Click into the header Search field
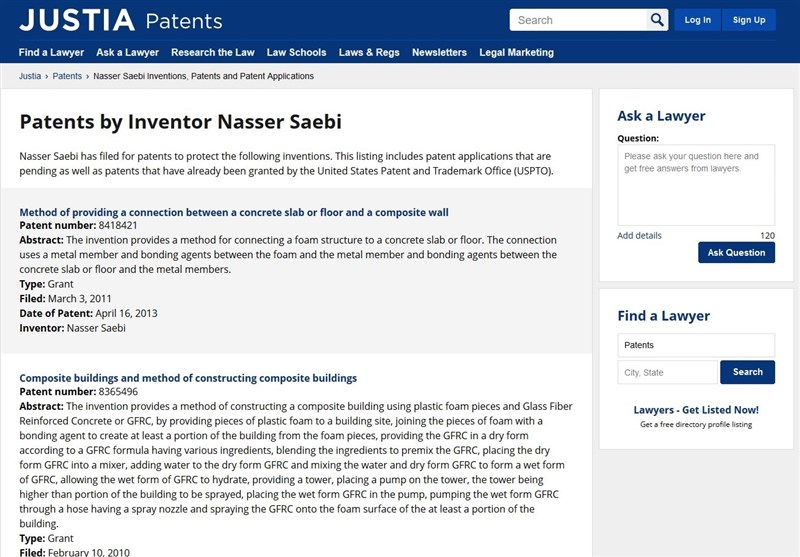Viewport: 800px width, 557px height. pos(578,20)
